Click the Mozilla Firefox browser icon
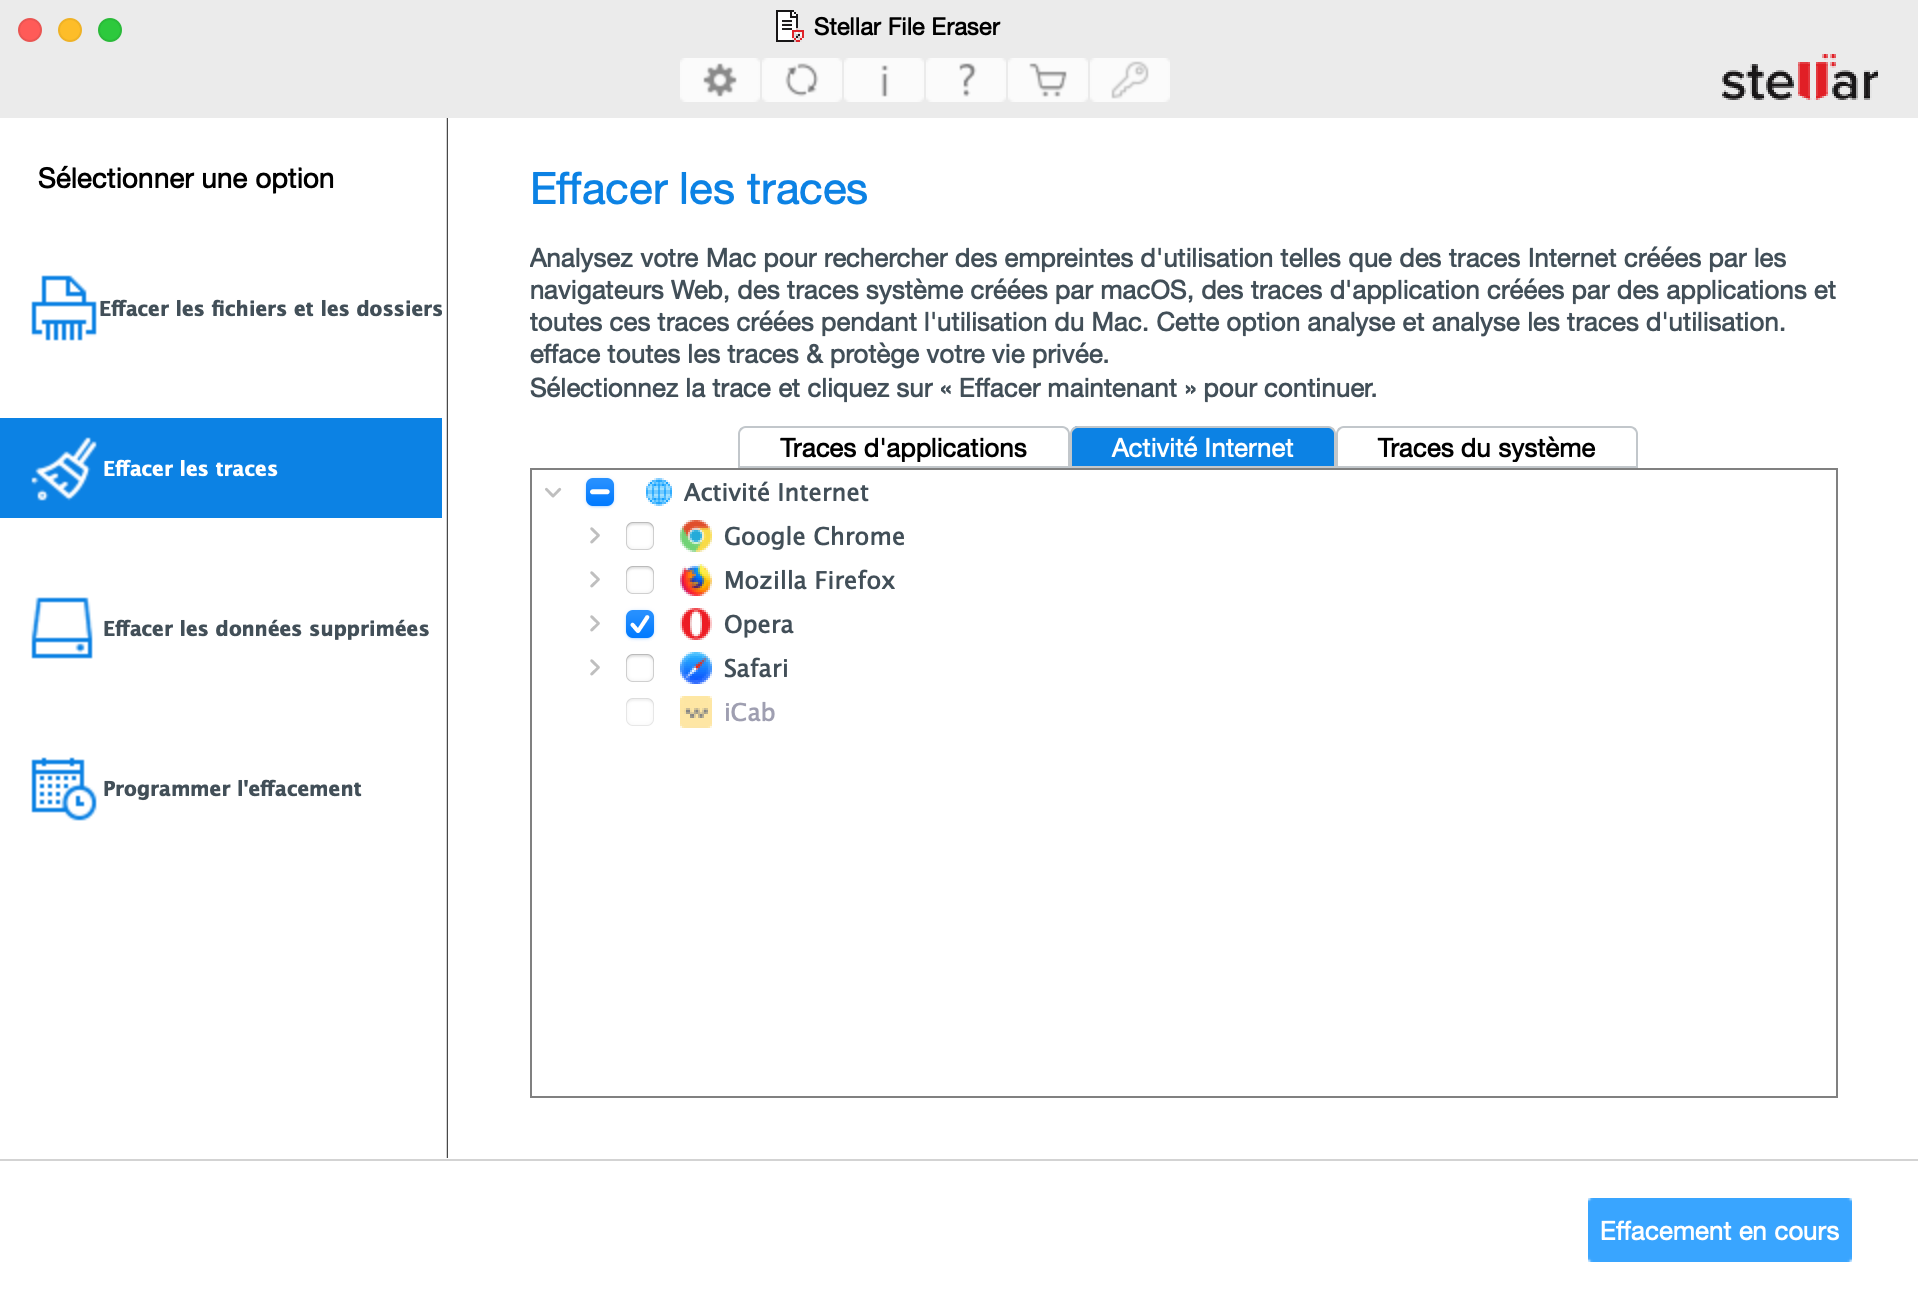The height and width of the screenshot is (1298, 1918). coord(695,580)
